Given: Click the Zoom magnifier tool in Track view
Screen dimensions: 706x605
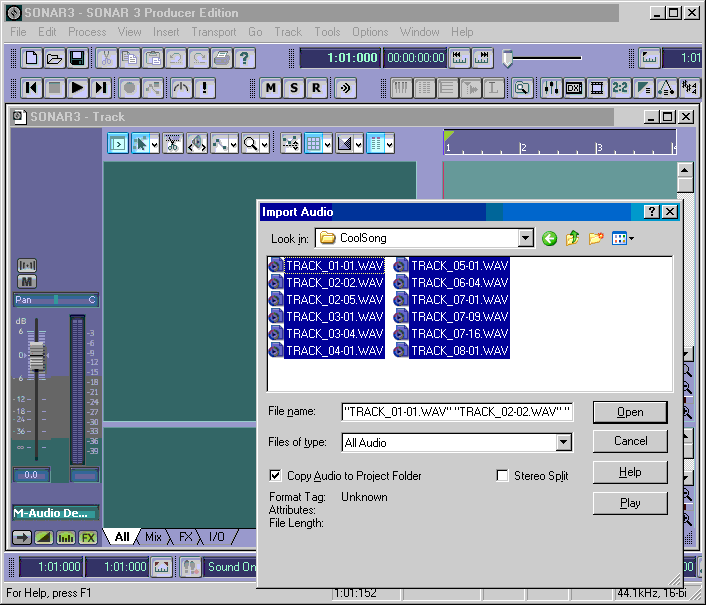Looking at the screenshot, I should tap(250, 144).
